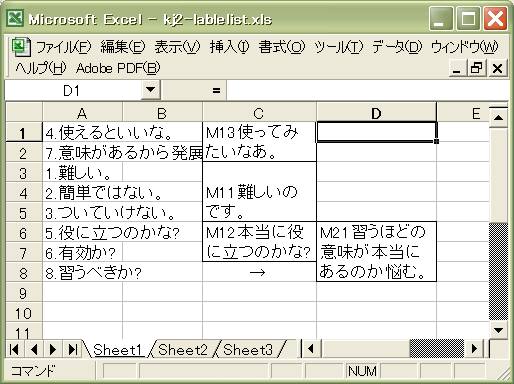
Task: Minimize the workbook document window
Action: click(x=458, y=68)
